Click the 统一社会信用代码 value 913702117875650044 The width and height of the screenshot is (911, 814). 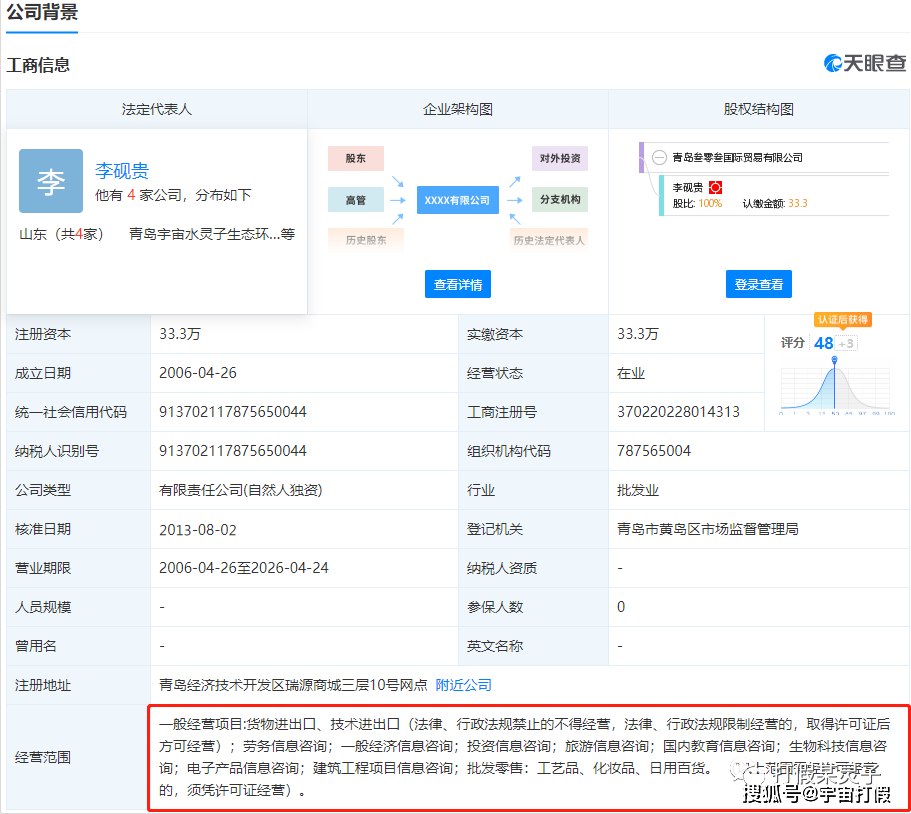233,412
